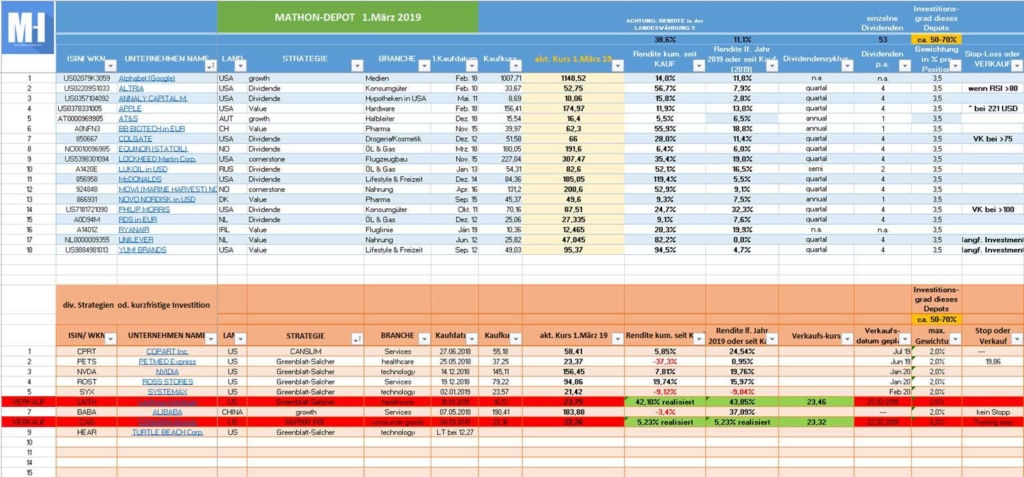Open the max. Gewichtung column filter
The width and height of the screenshot is (1024, 477).
pos(955,338)
